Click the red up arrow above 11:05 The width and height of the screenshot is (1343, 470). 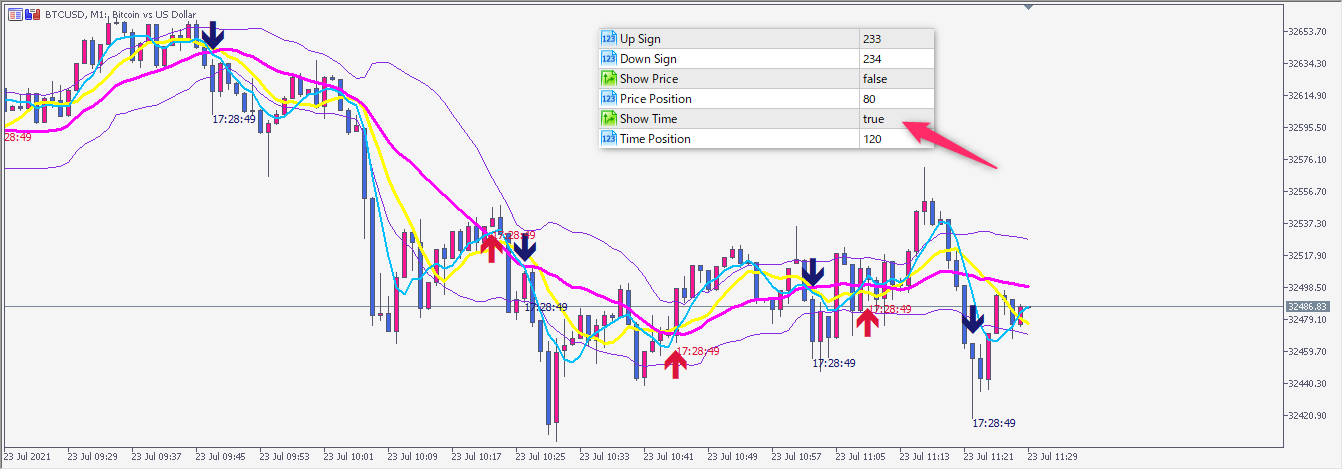867,322
